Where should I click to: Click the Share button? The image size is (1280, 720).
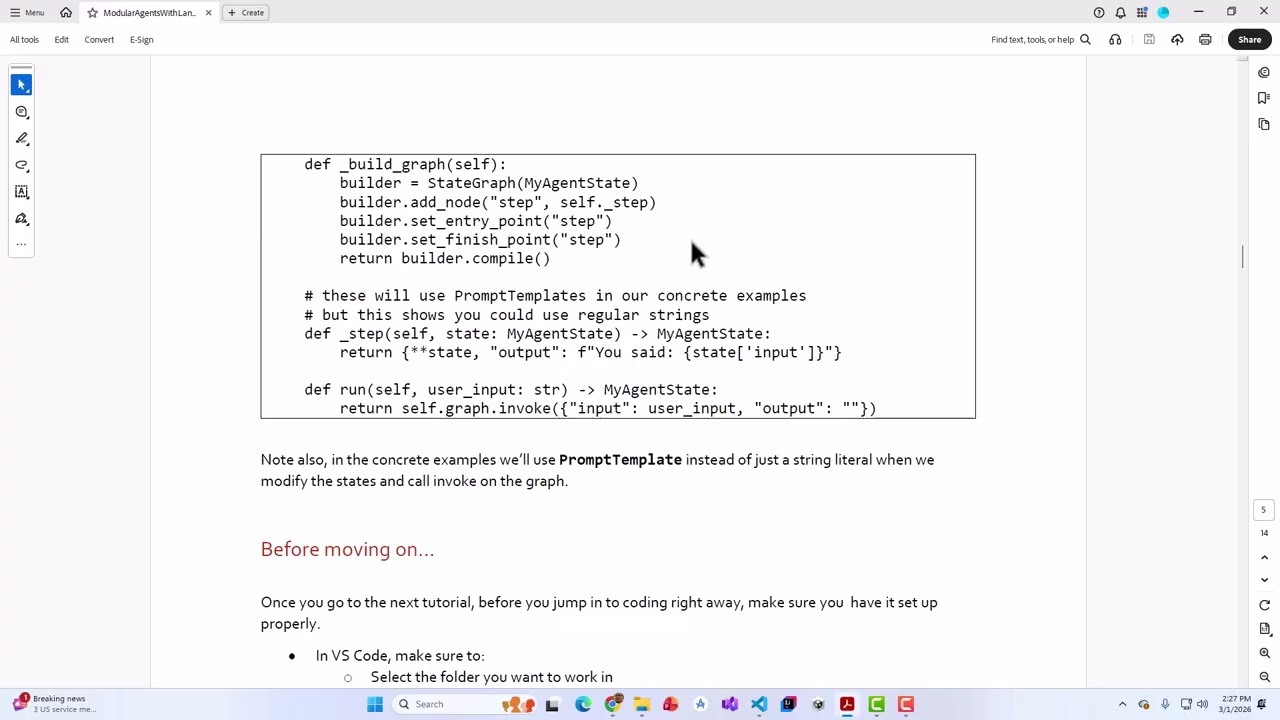[x=1249, y=40]
